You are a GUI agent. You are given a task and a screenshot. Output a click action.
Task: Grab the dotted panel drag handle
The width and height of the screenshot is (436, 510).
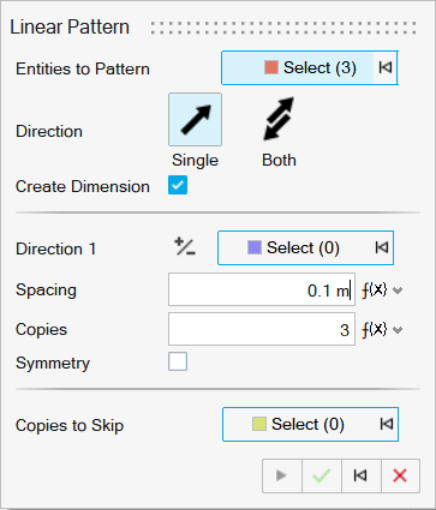point(283,28)
